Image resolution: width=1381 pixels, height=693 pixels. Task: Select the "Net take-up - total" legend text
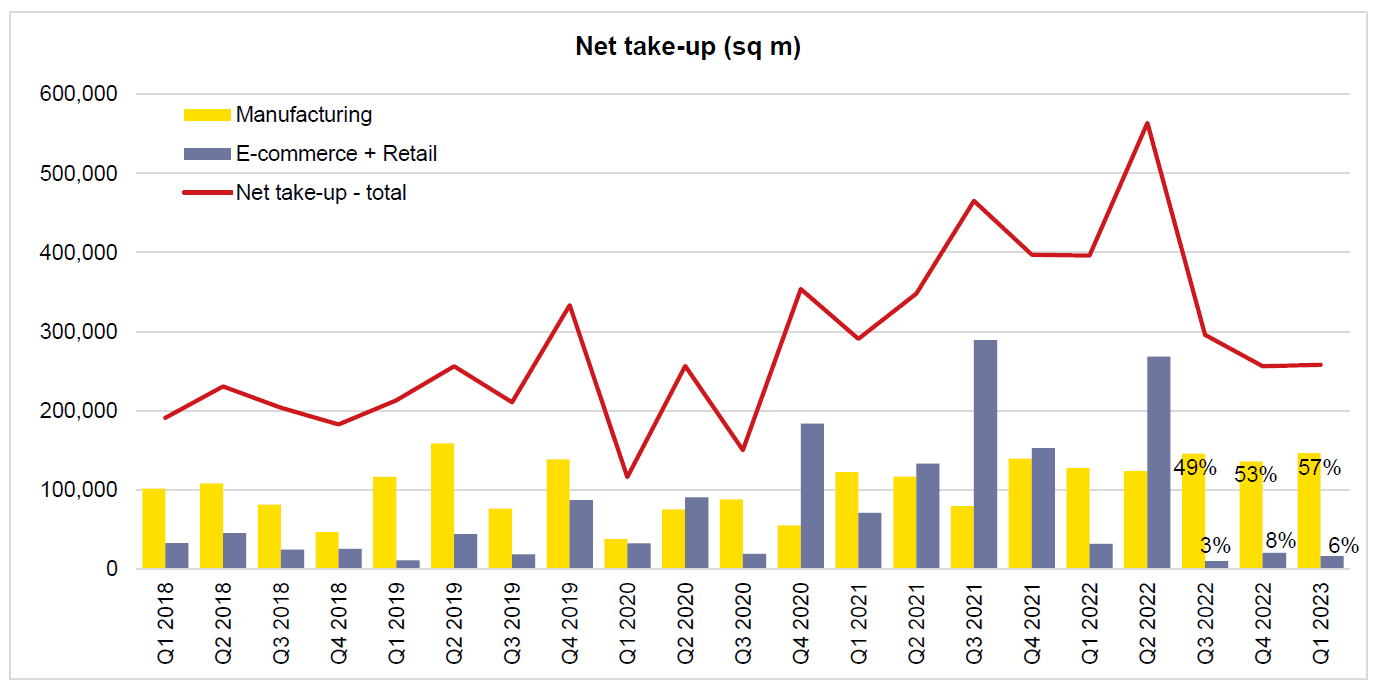[x=321, y=193]
